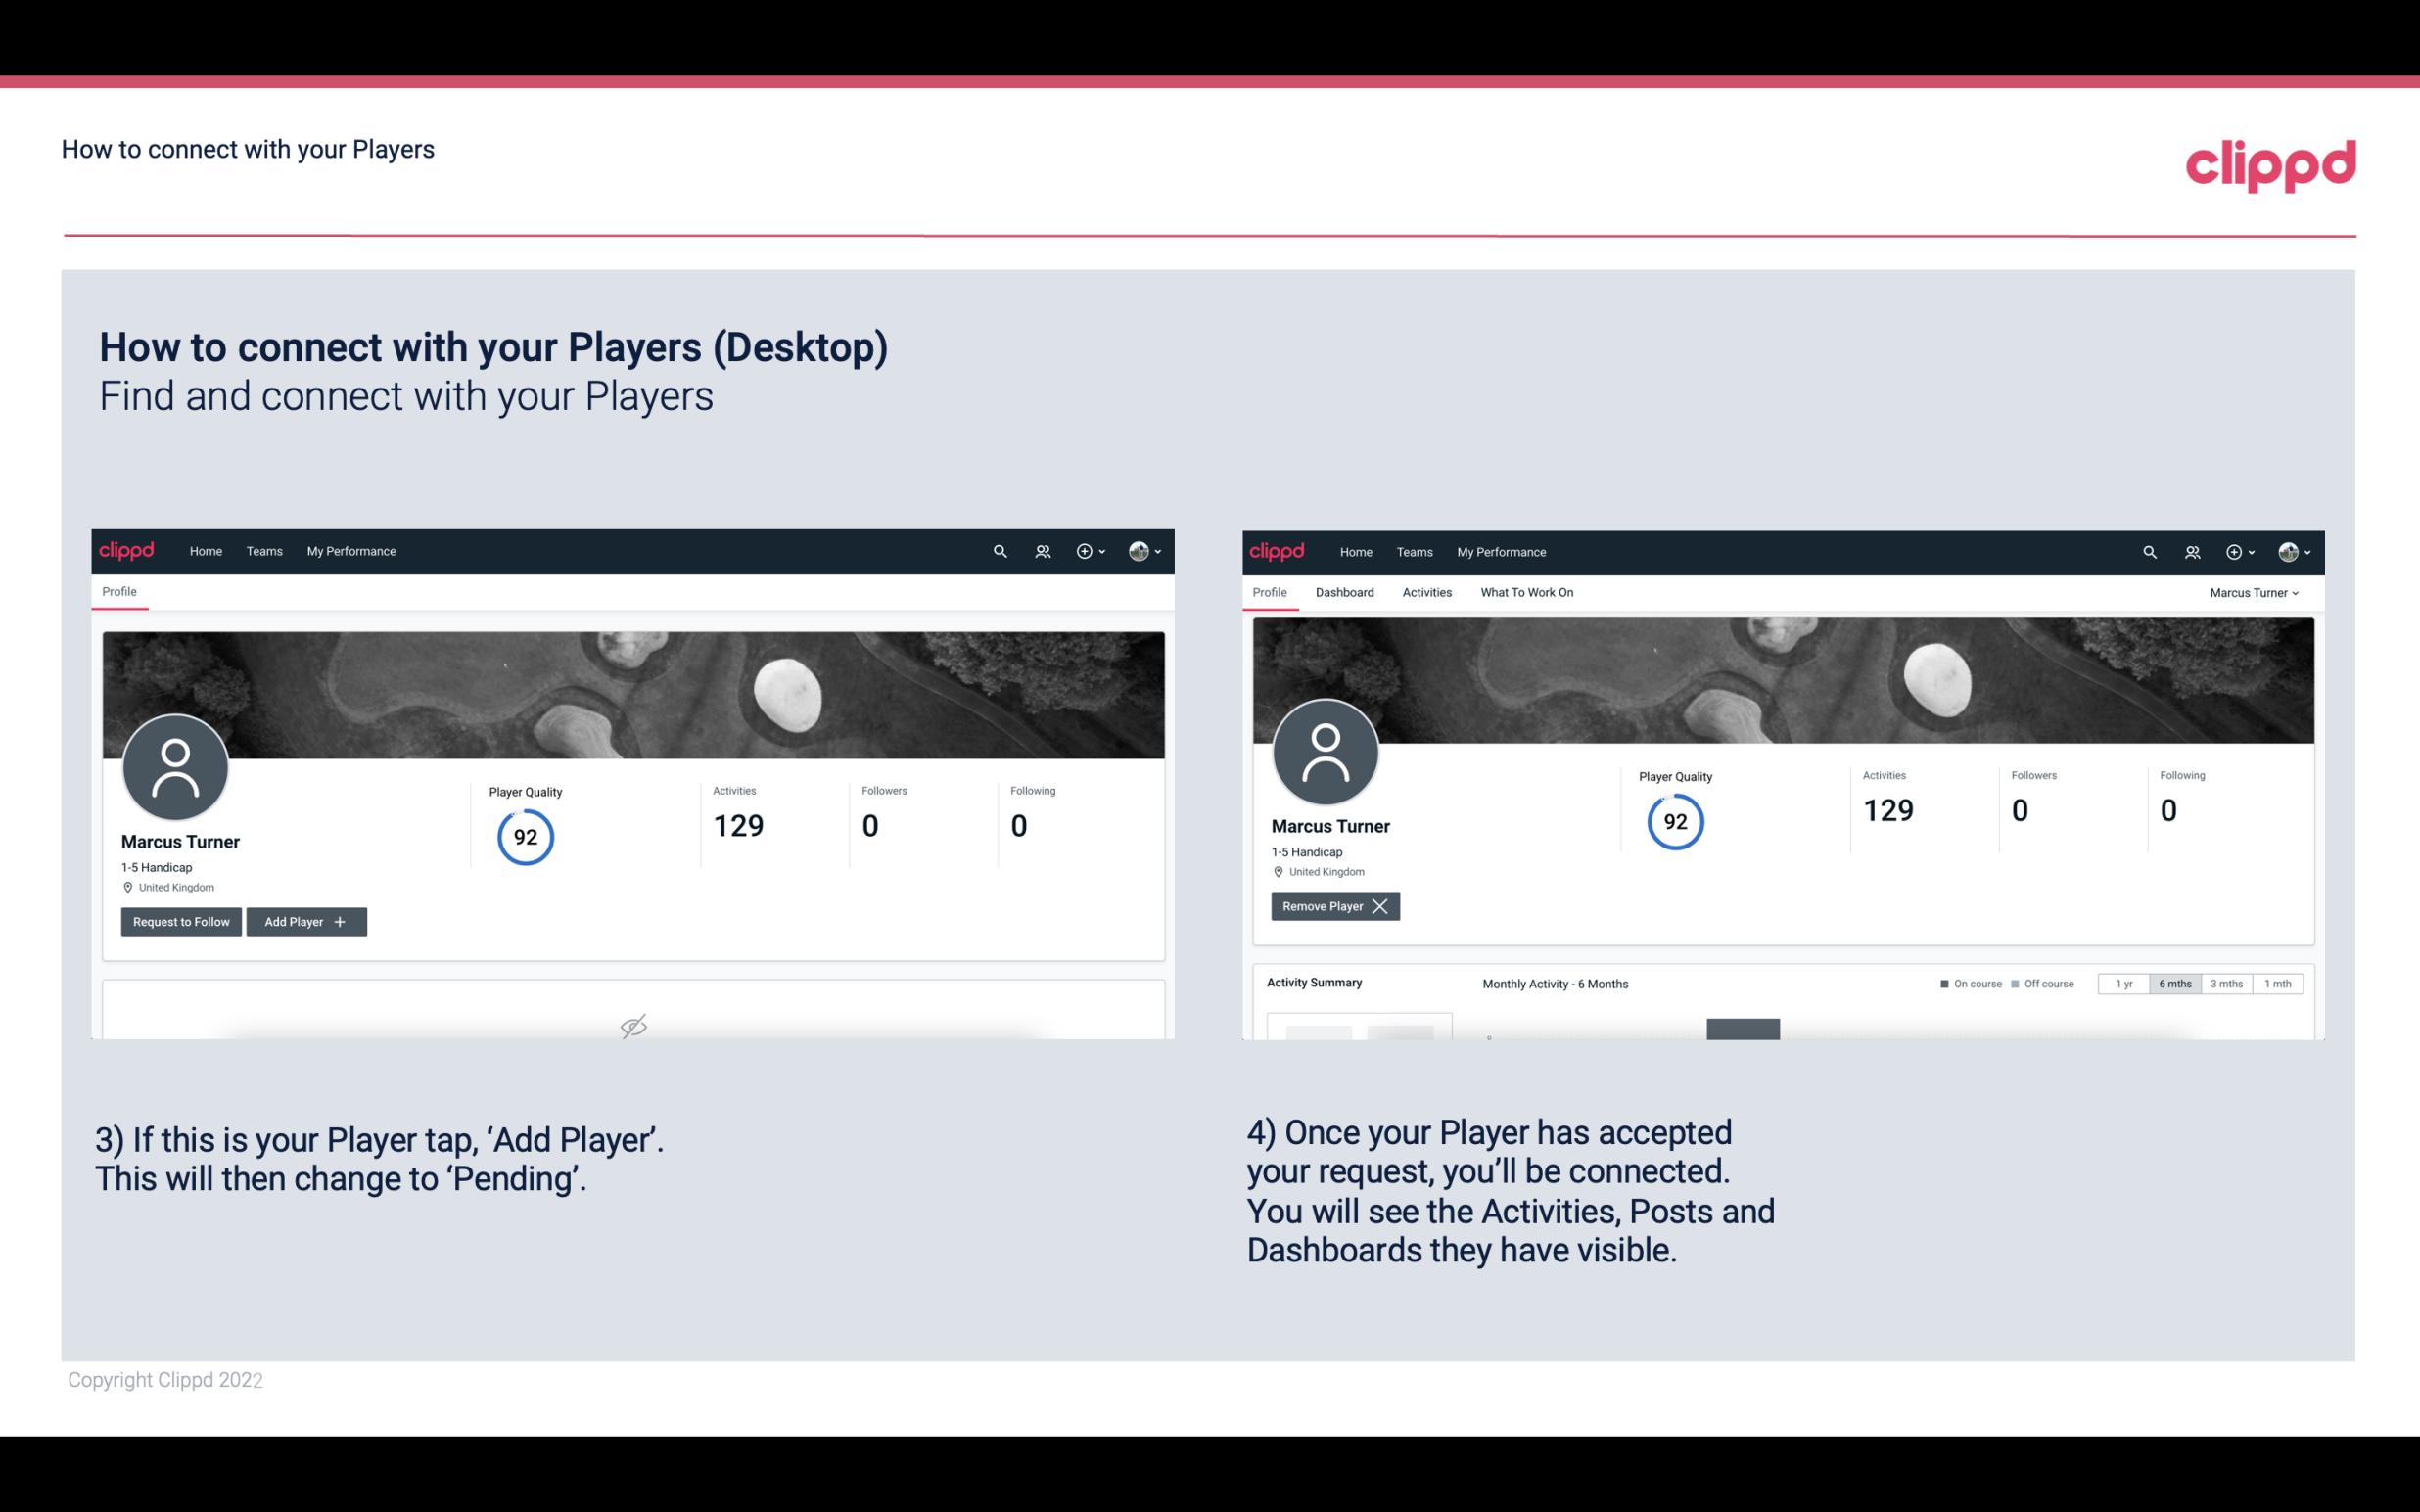This screenshot has height=1512, width=2420.
Task: Select the 'My Performance' menu item left nav
Action: coord(349,550)
